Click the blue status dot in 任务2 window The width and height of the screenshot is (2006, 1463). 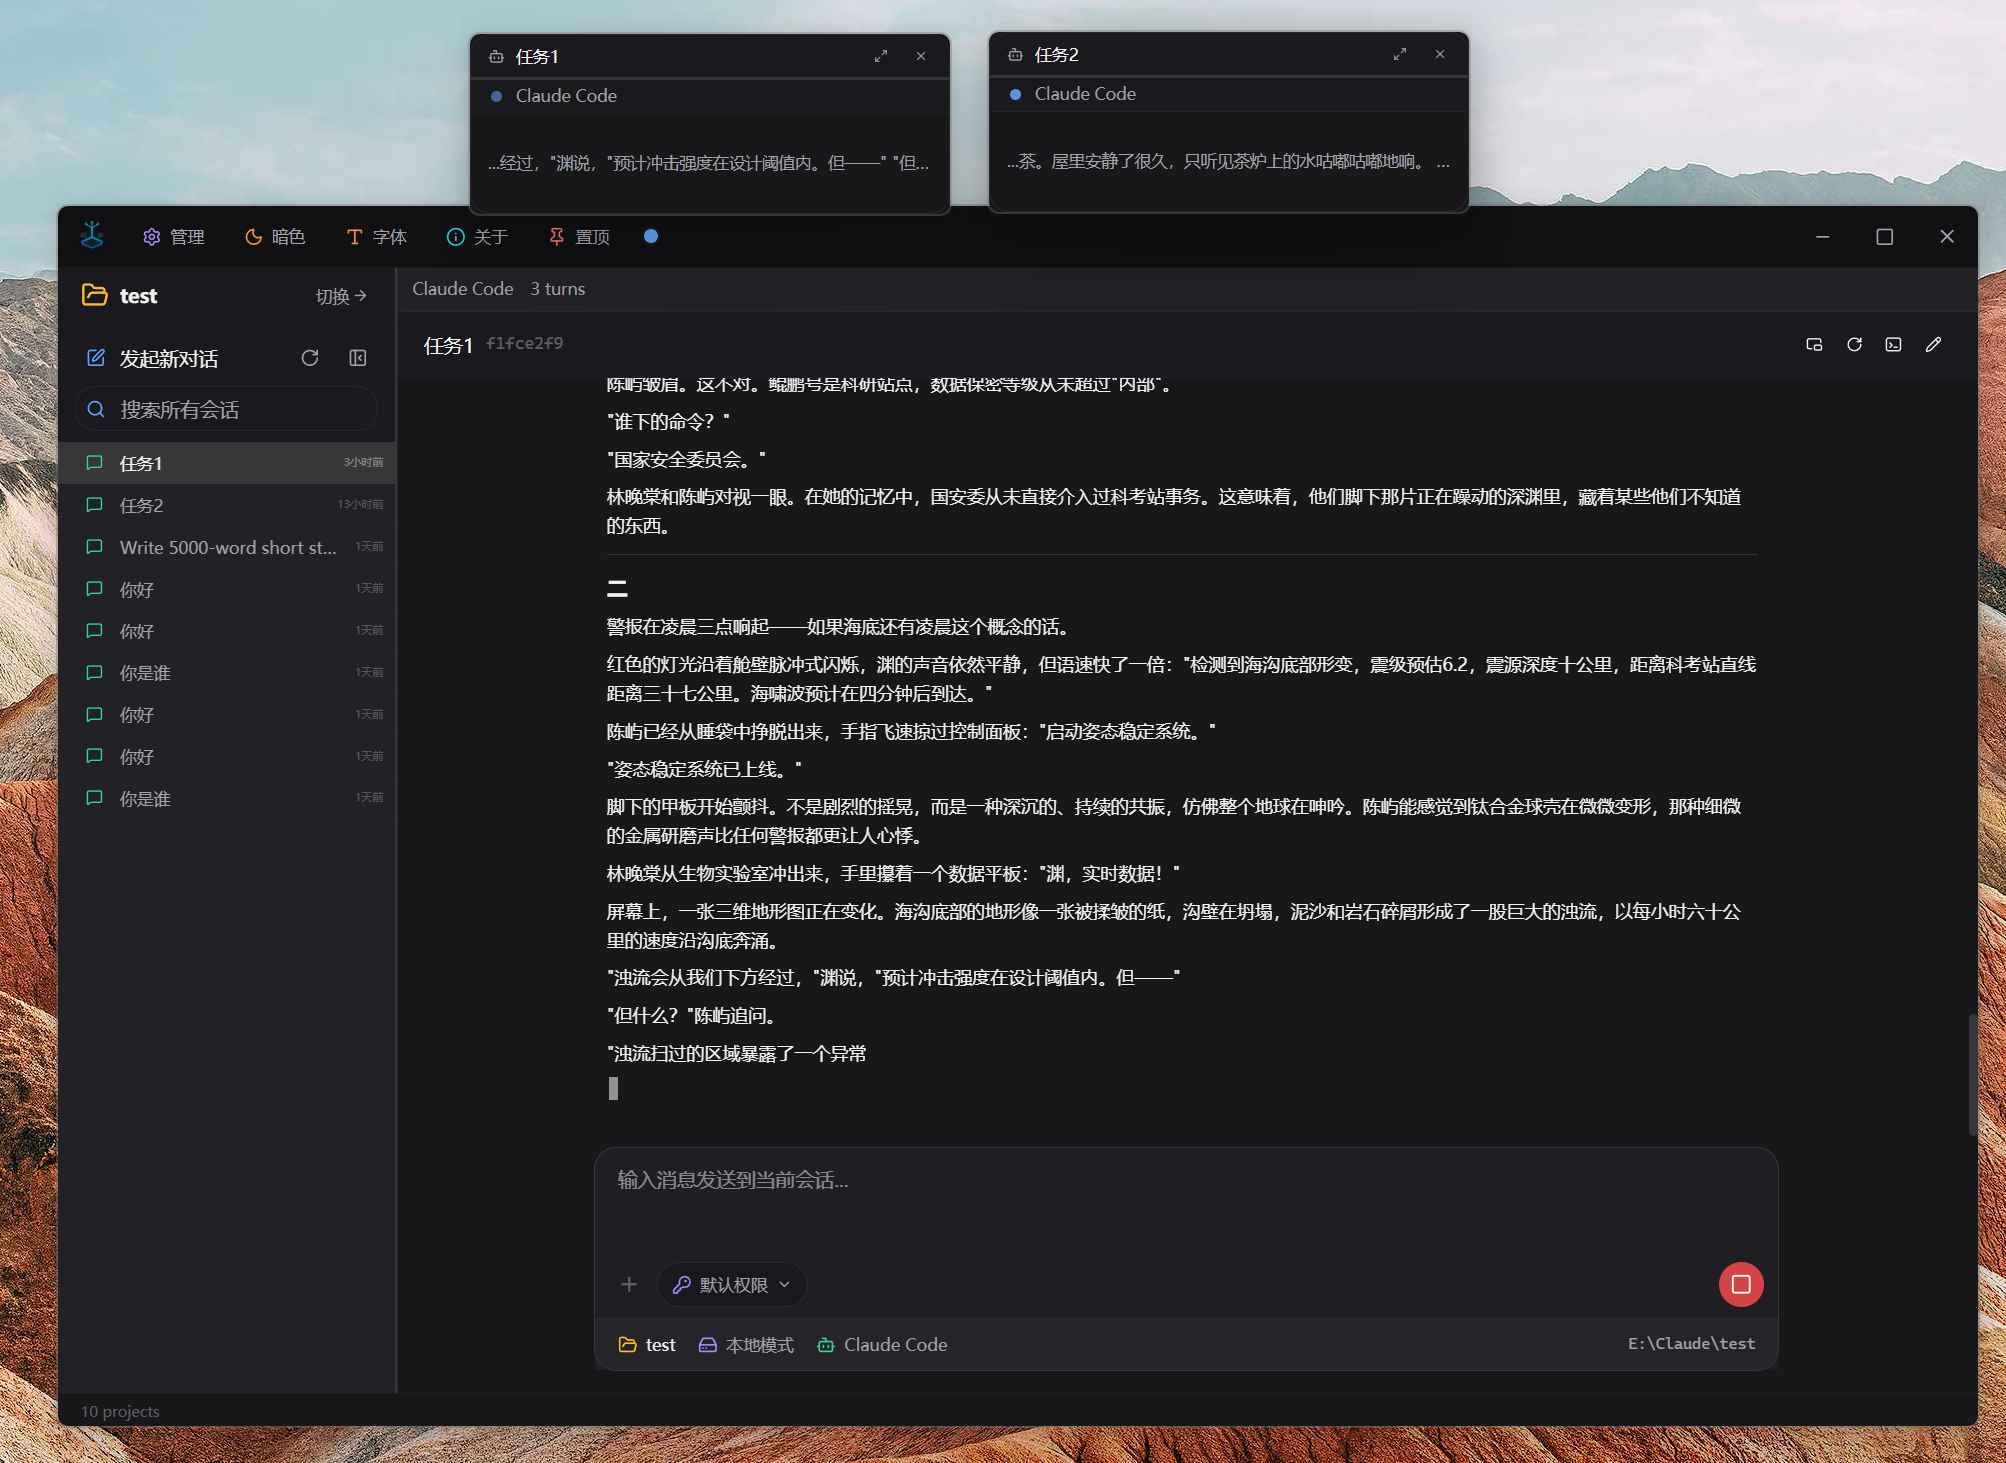(x=1015, y=94)
